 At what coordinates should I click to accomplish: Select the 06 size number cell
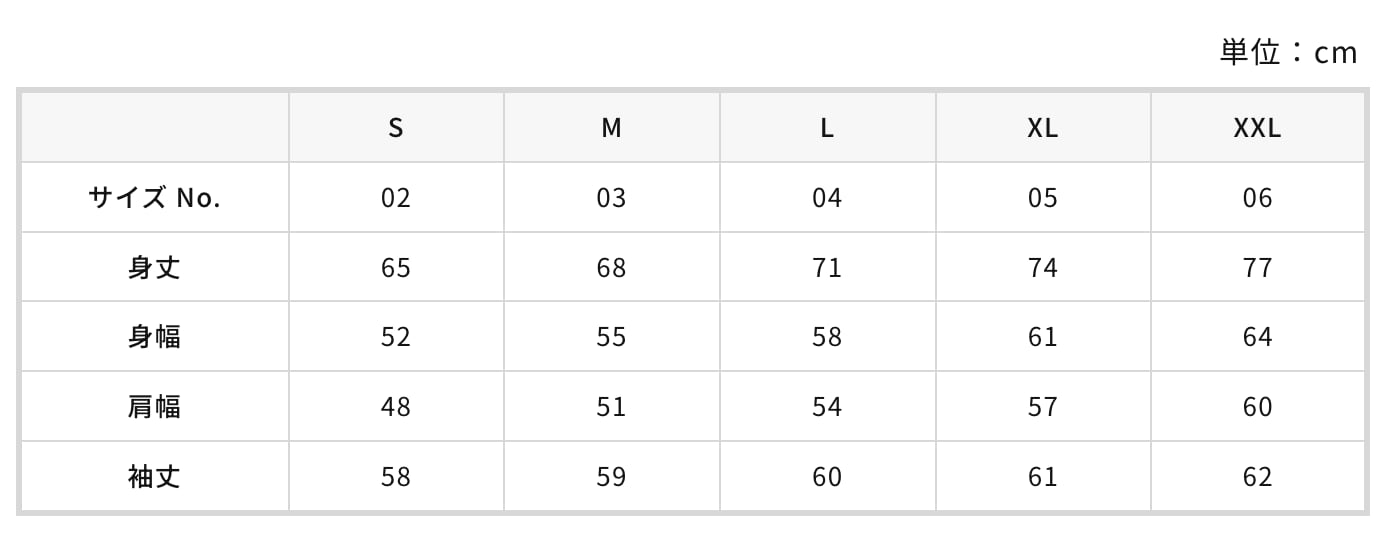(x=1257, y=198)
